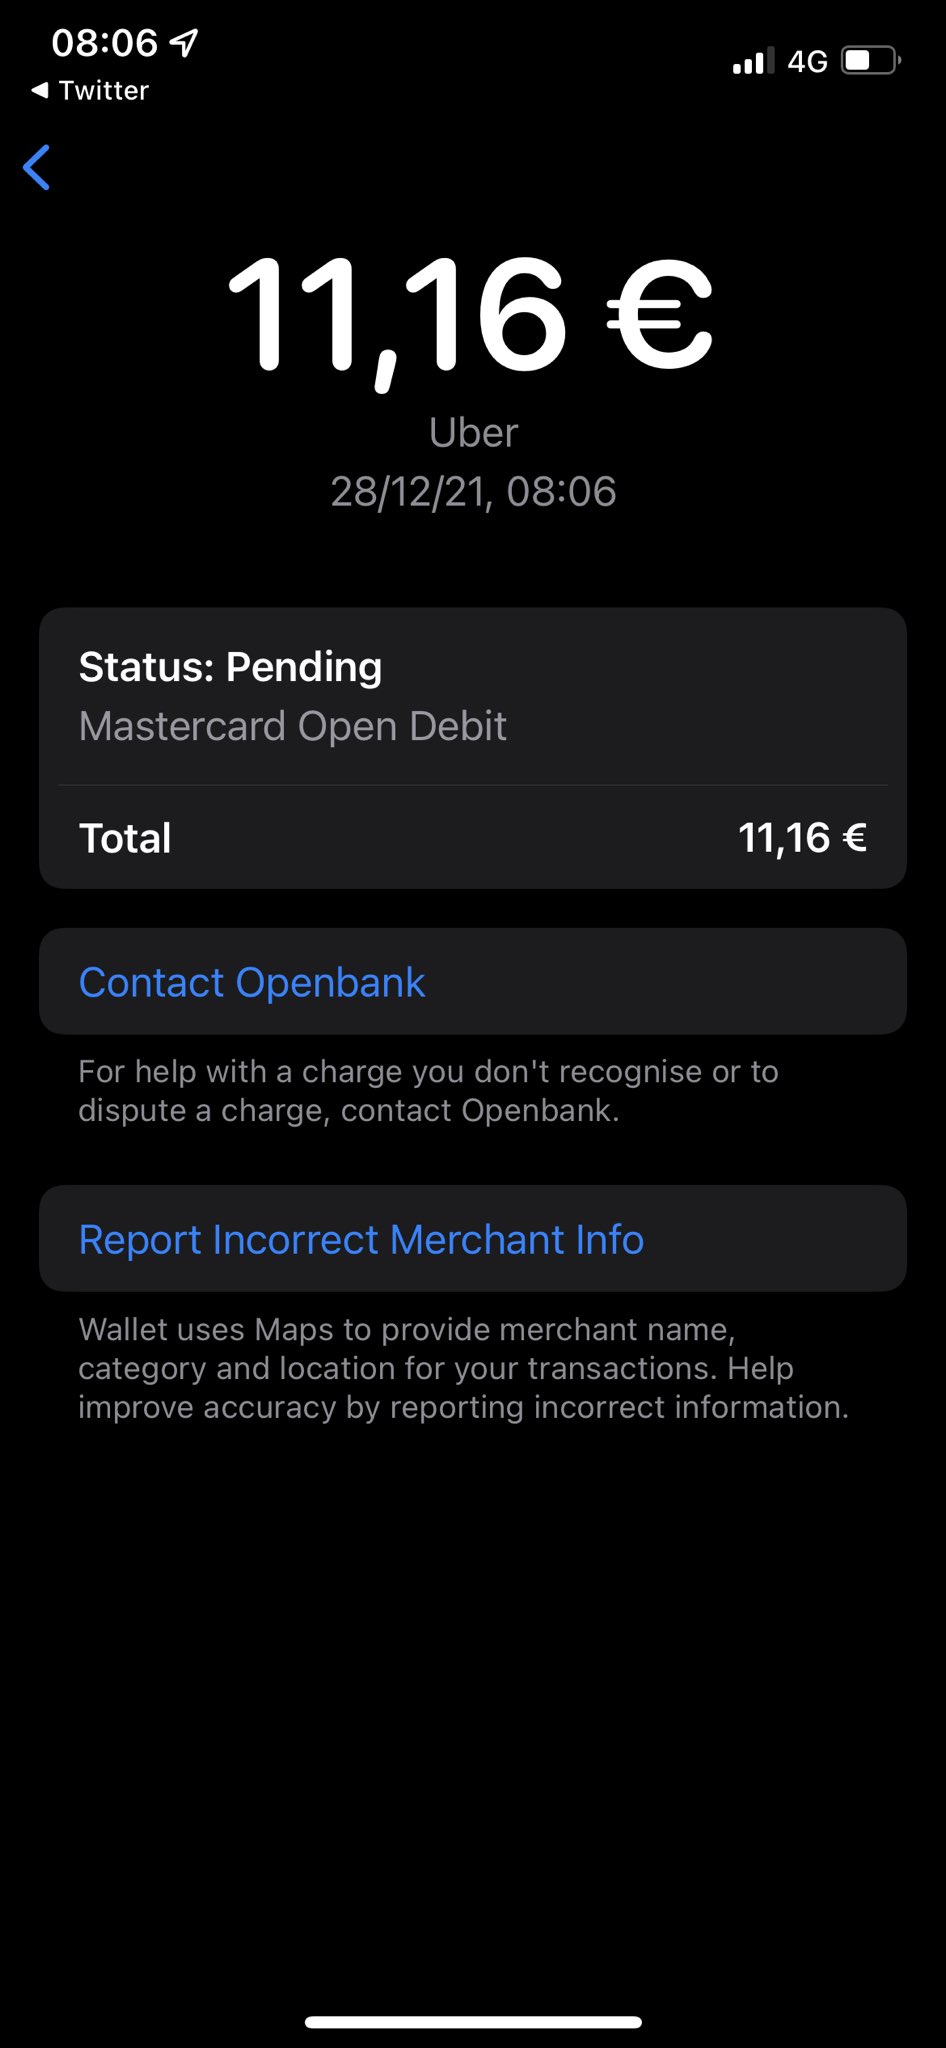The image size is (946, 2048).
Task: Tap the 4G network indicator
Action: 807,62
